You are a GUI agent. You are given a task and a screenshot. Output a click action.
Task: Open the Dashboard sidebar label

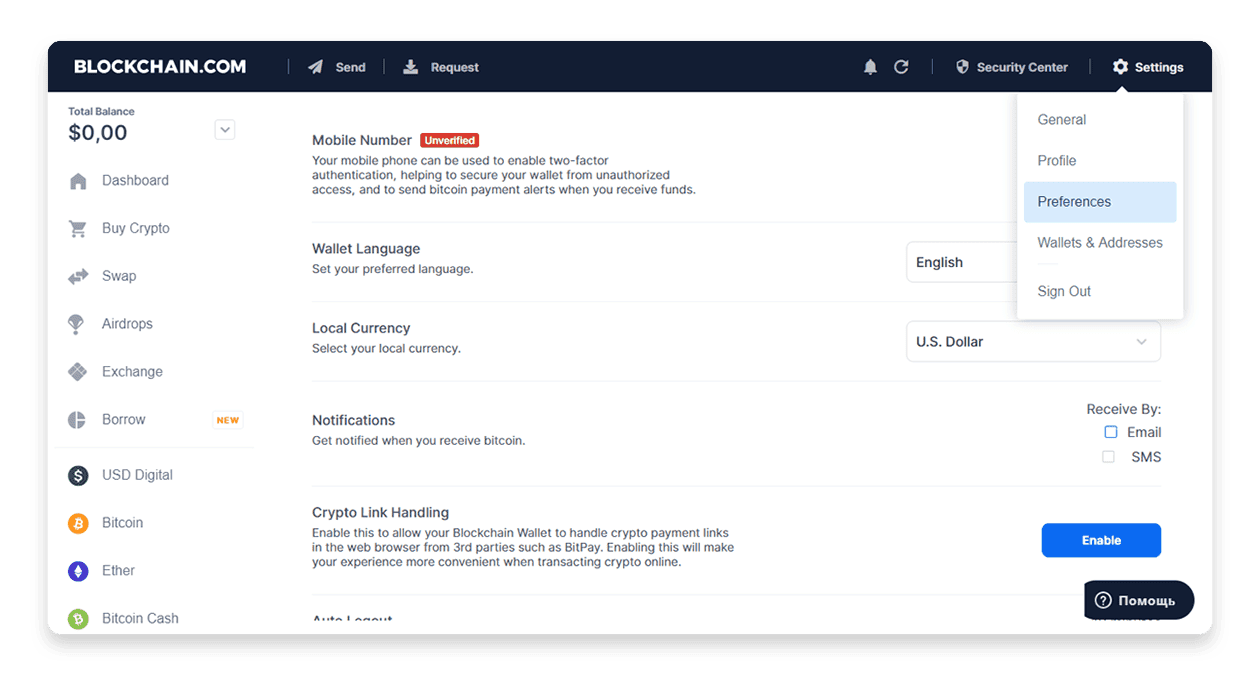pos(135,181)
